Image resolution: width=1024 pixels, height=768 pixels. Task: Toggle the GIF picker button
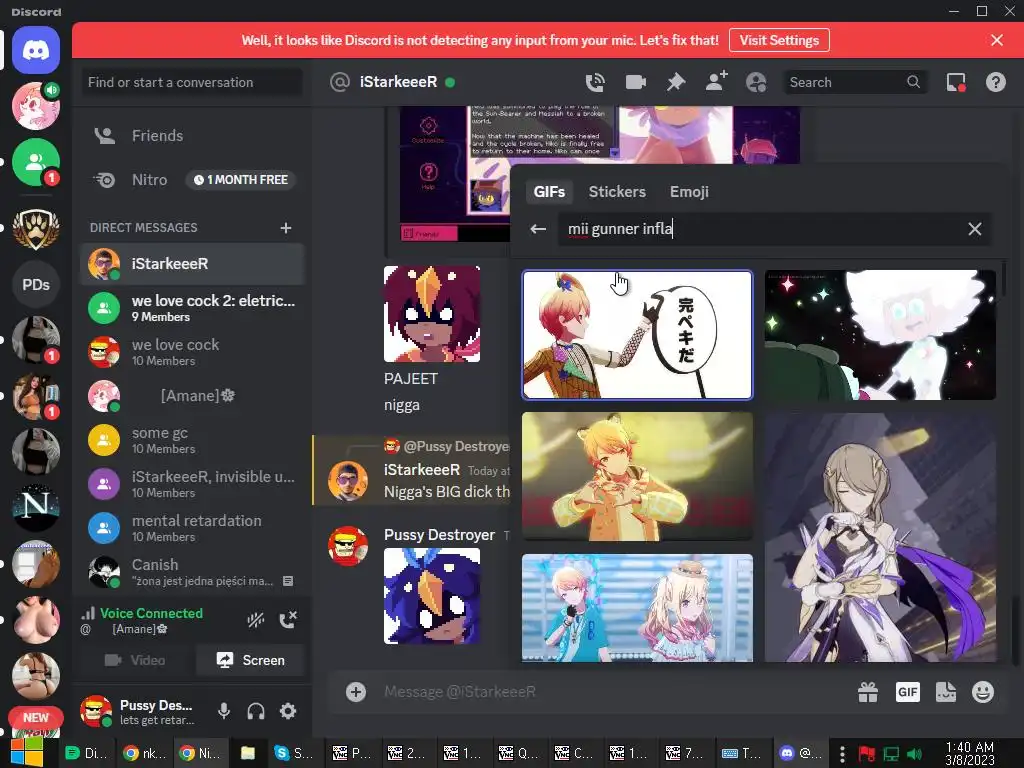[908, 692]
